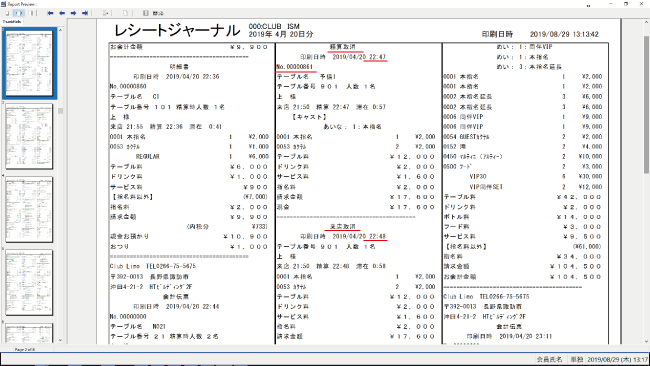Close the preview with the 閉じる button
The image size is (650, 366).
(153, 13)
